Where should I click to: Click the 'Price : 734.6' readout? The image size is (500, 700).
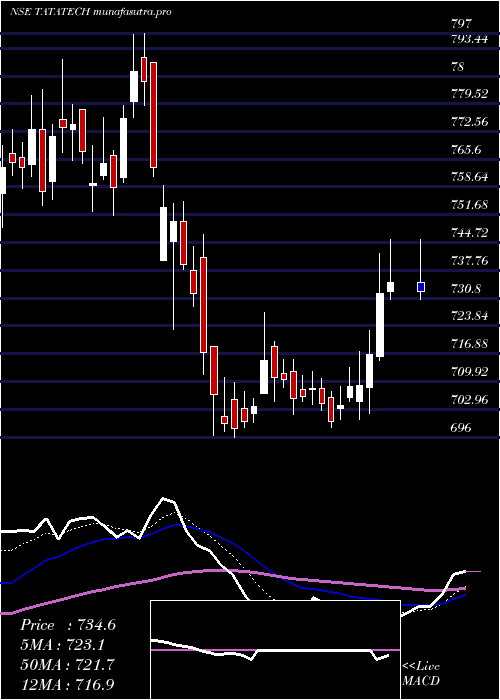tap(68, 625)
